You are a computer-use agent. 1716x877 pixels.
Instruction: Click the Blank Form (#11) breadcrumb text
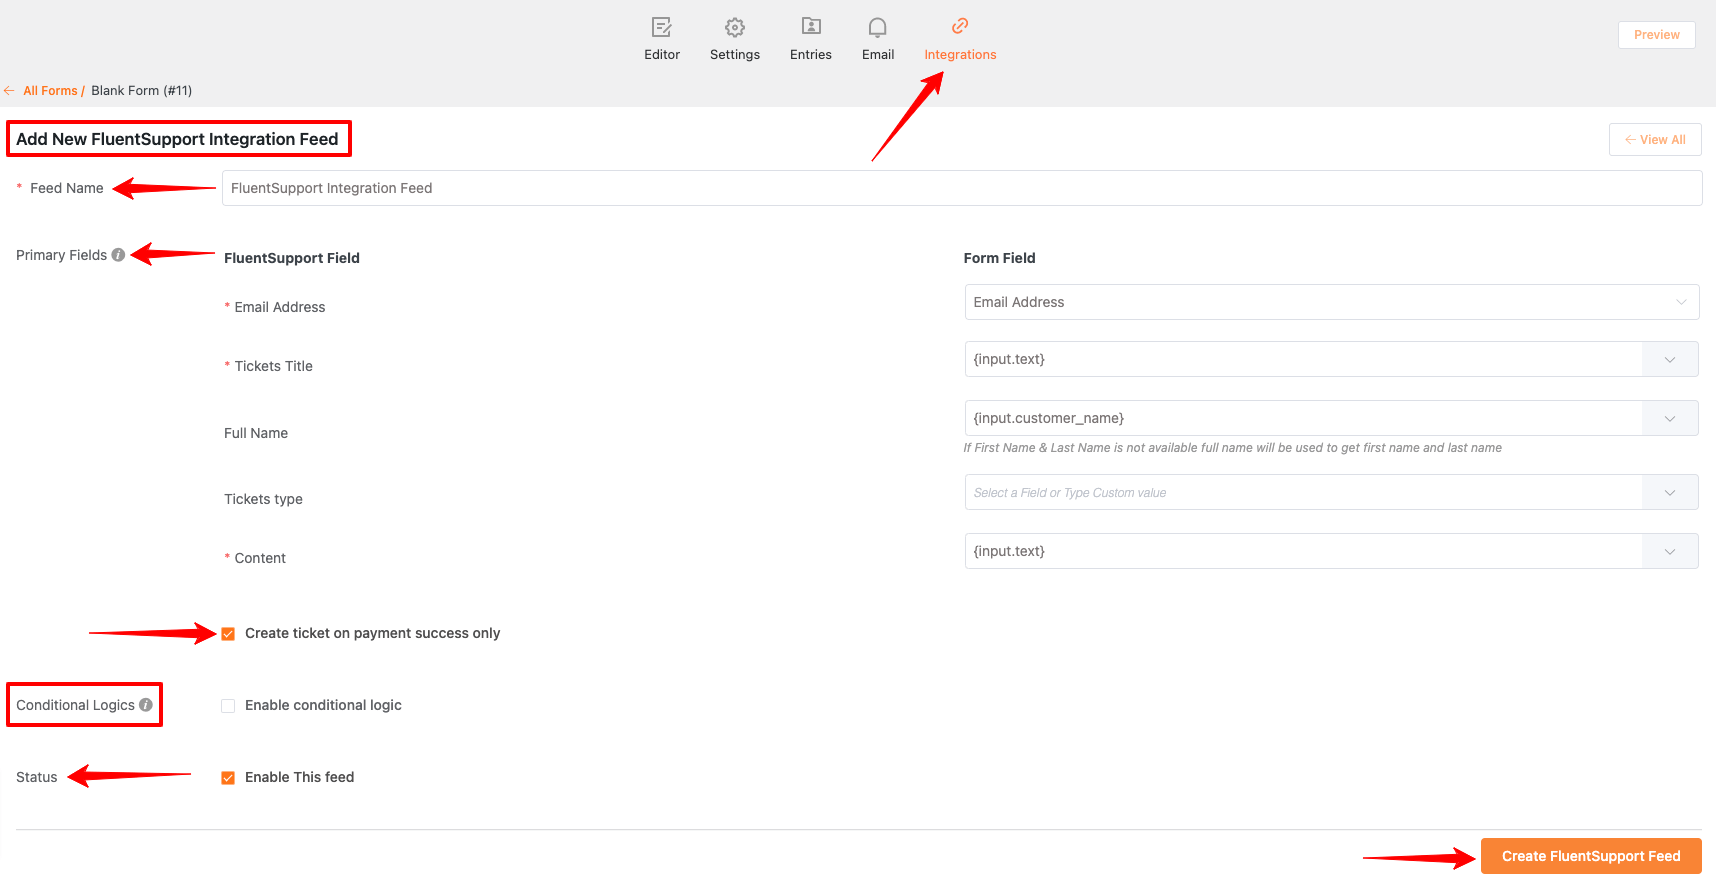pos(141,91)
